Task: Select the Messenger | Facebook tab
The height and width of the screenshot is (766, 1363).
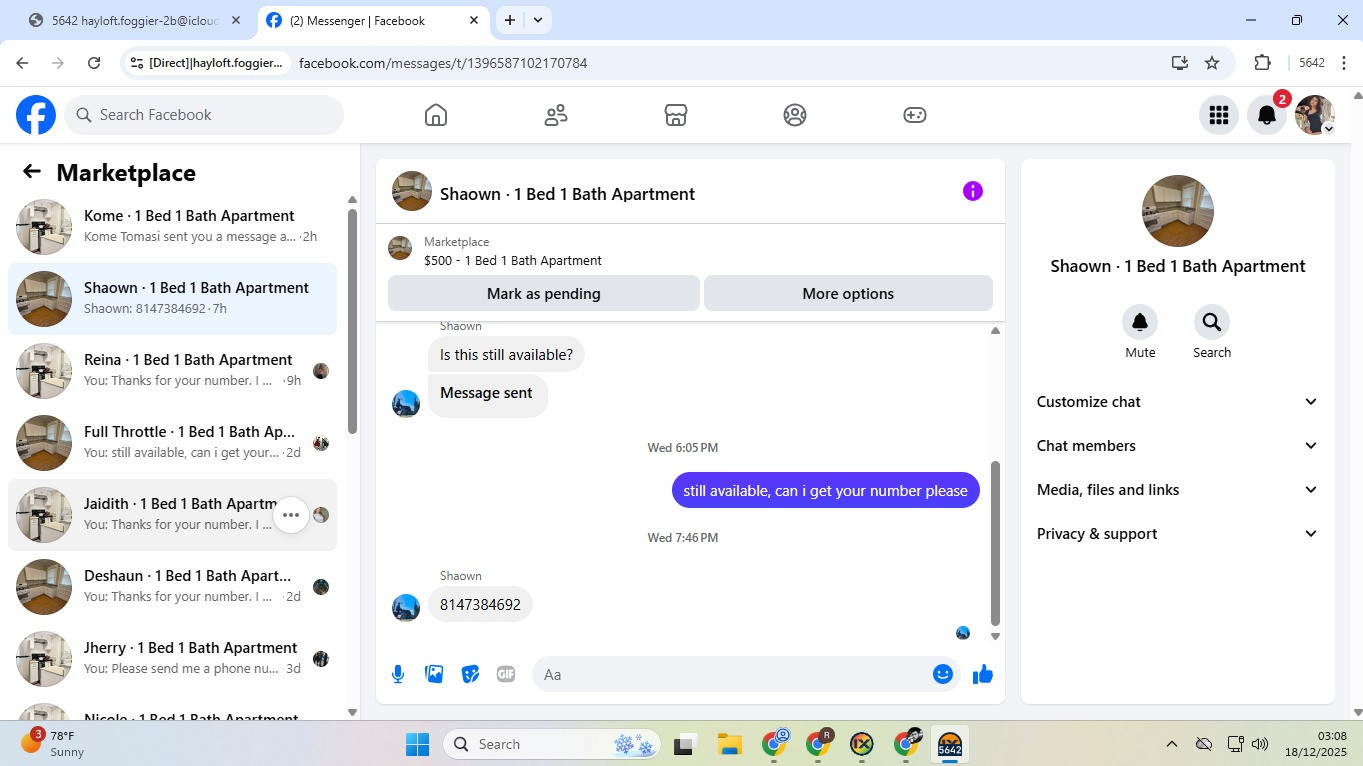Action: coord(372,20)
